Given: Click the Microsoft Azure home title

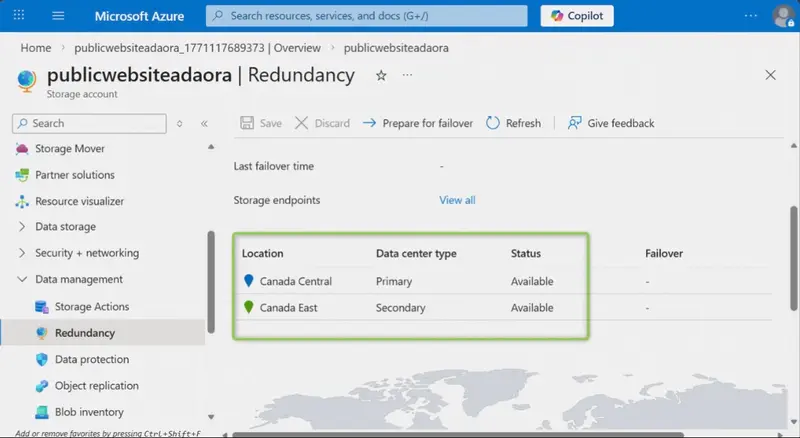Looking at the screenshot, I should [x=139, y=16].
